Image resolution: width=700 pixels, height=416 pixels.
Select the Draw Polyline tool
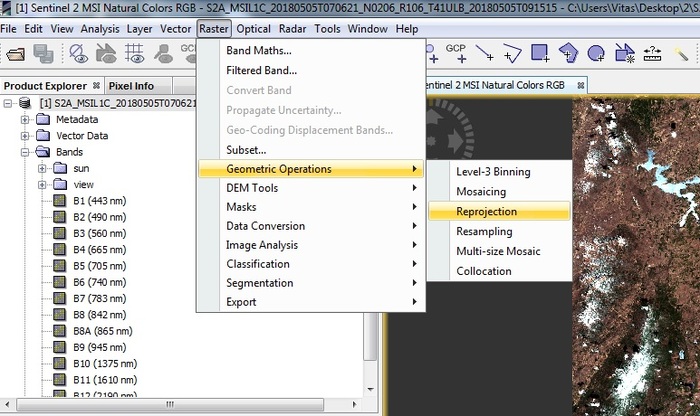pos(512,52)
